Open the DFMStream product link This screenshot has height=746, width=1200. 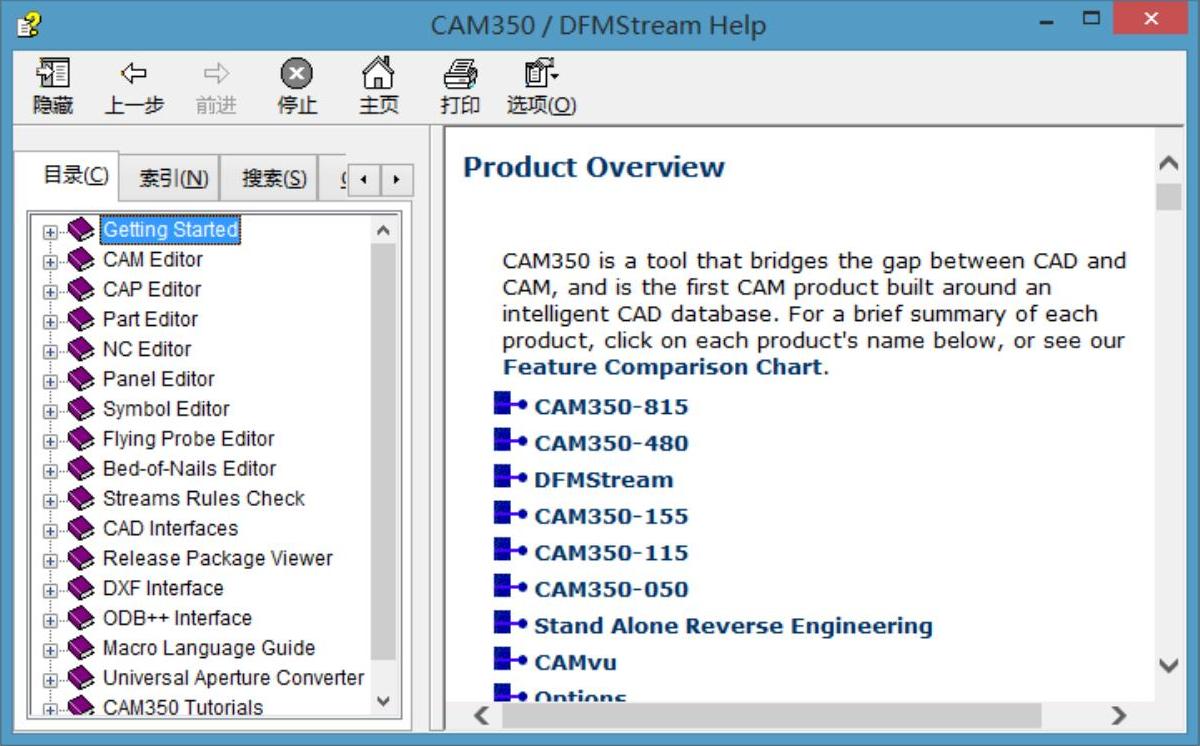603,480
